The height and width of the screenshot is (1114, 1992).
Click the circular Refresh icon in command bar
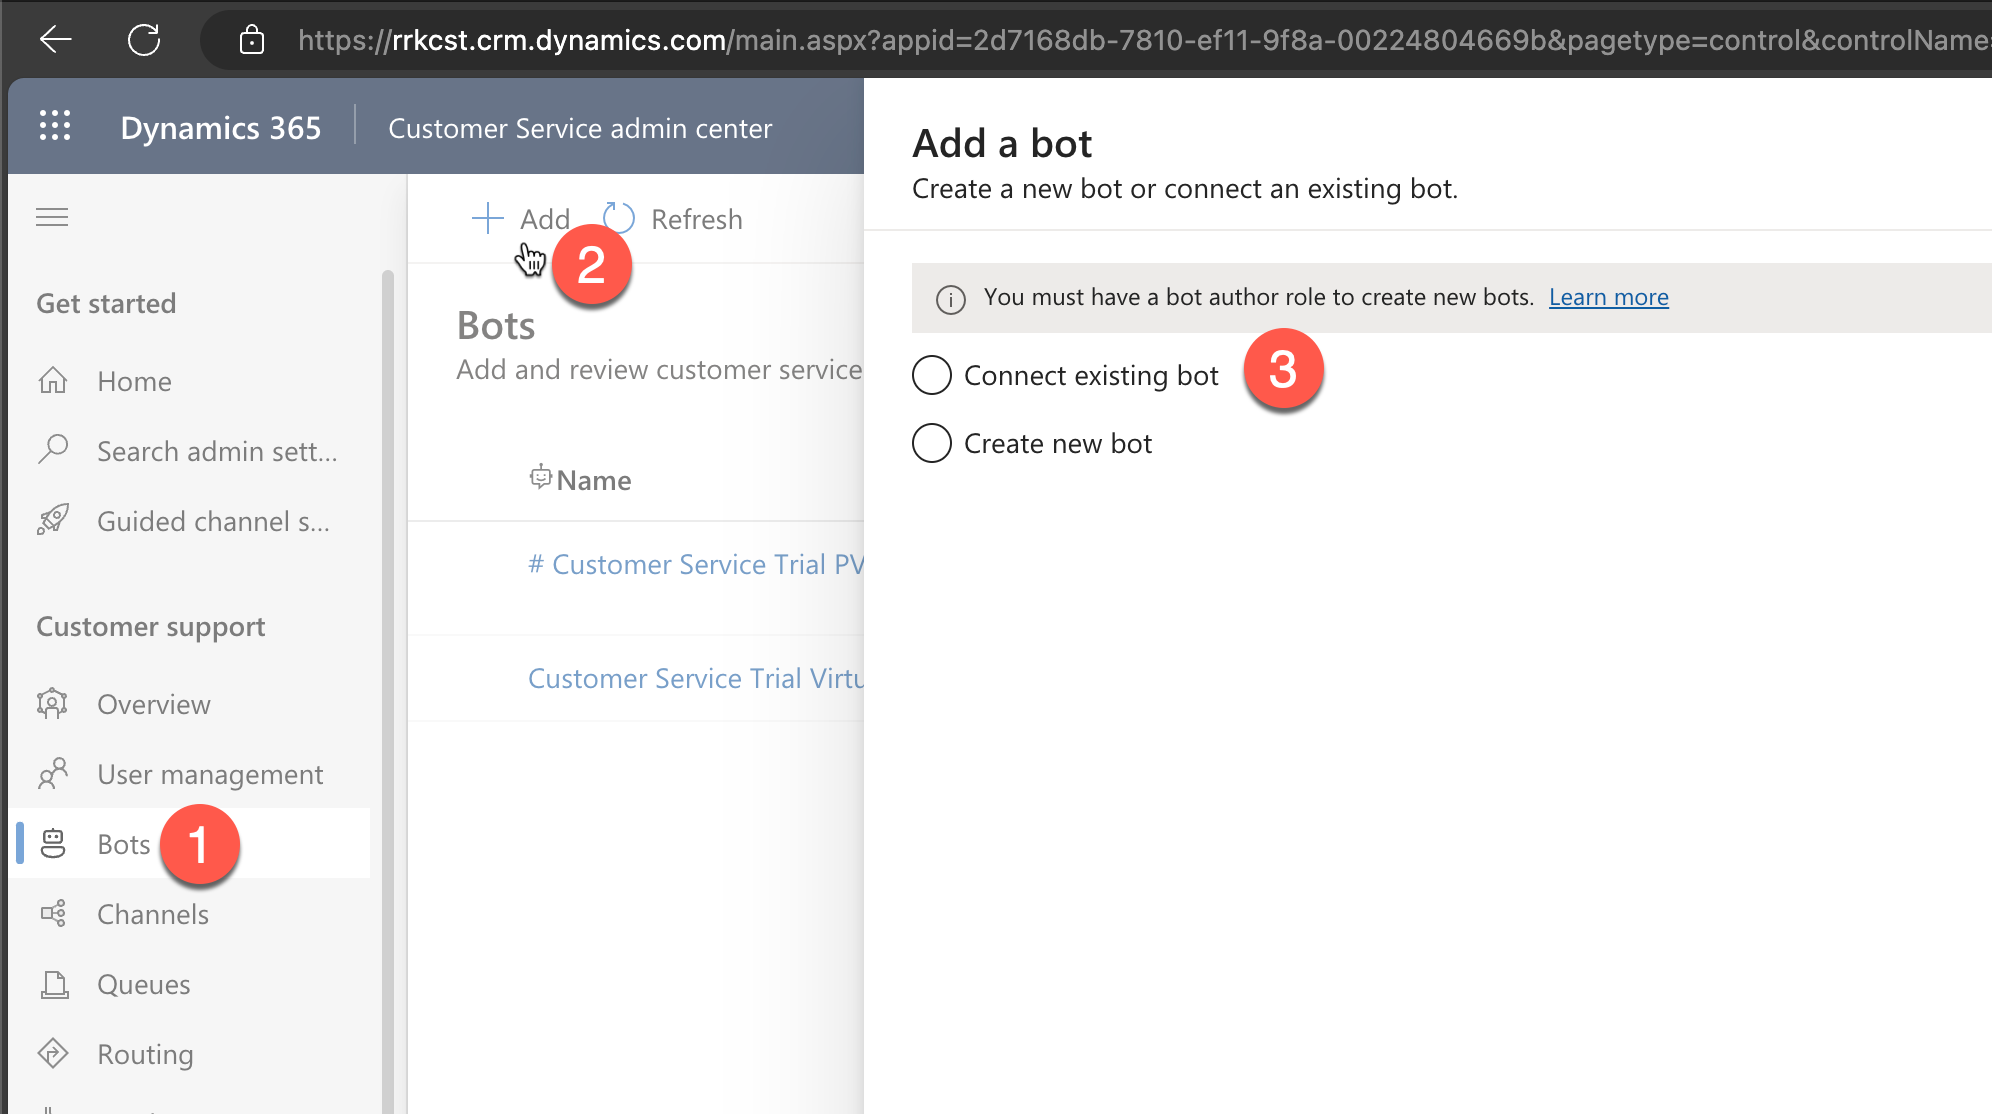(619, 218)
